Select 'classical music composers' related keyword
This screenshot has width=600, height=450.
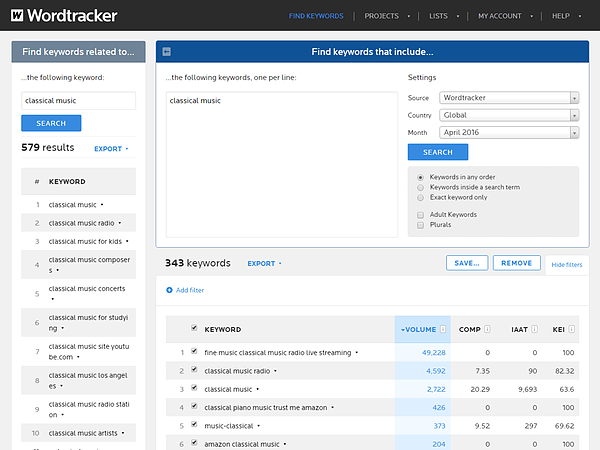[x=89, y=265]
